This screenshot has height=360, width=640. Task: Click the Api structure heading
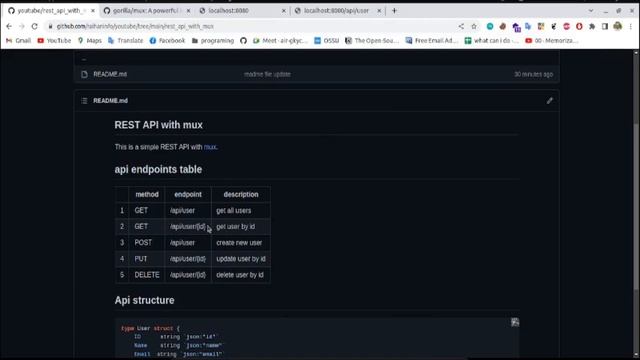(x=144, y=300)
